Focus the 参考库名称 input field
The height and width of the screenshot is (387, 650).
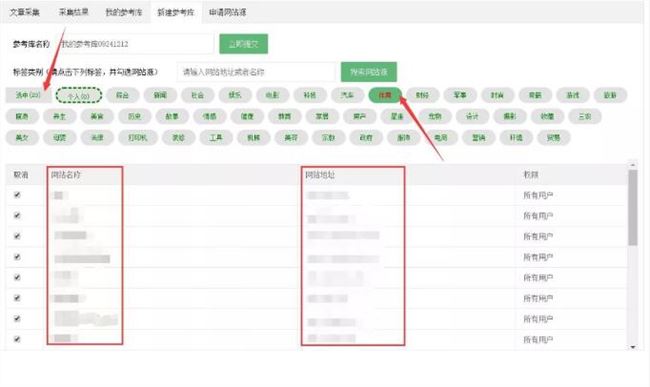[136, 44]
